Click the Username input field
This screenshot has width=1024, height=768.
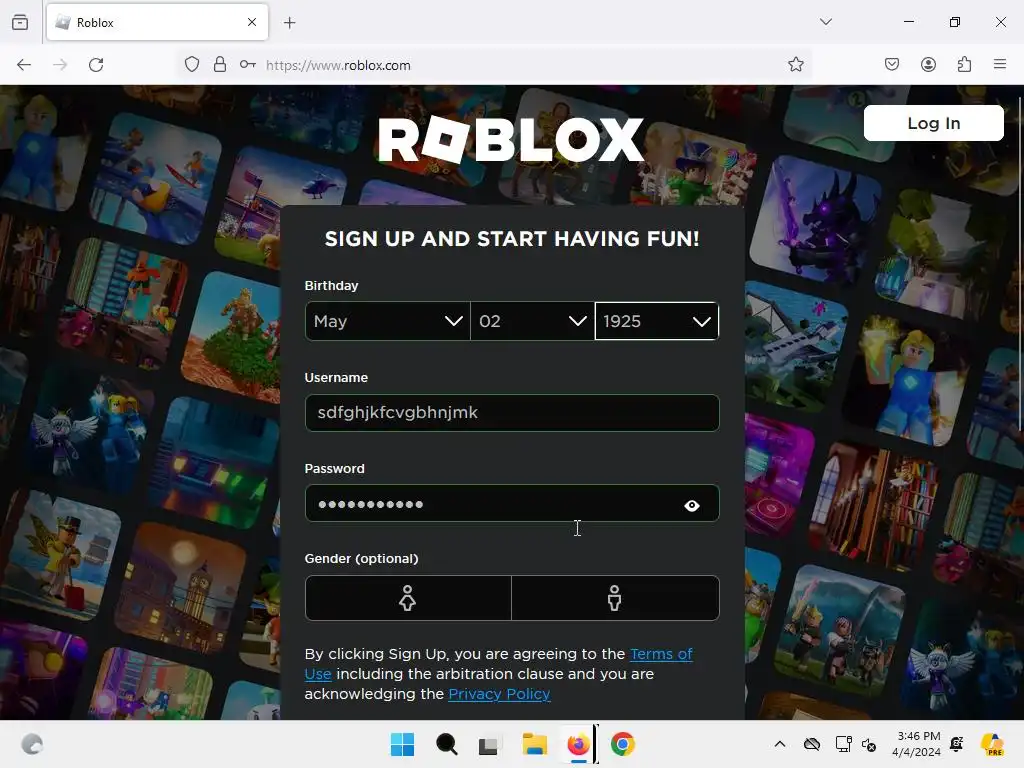point(512,413)
